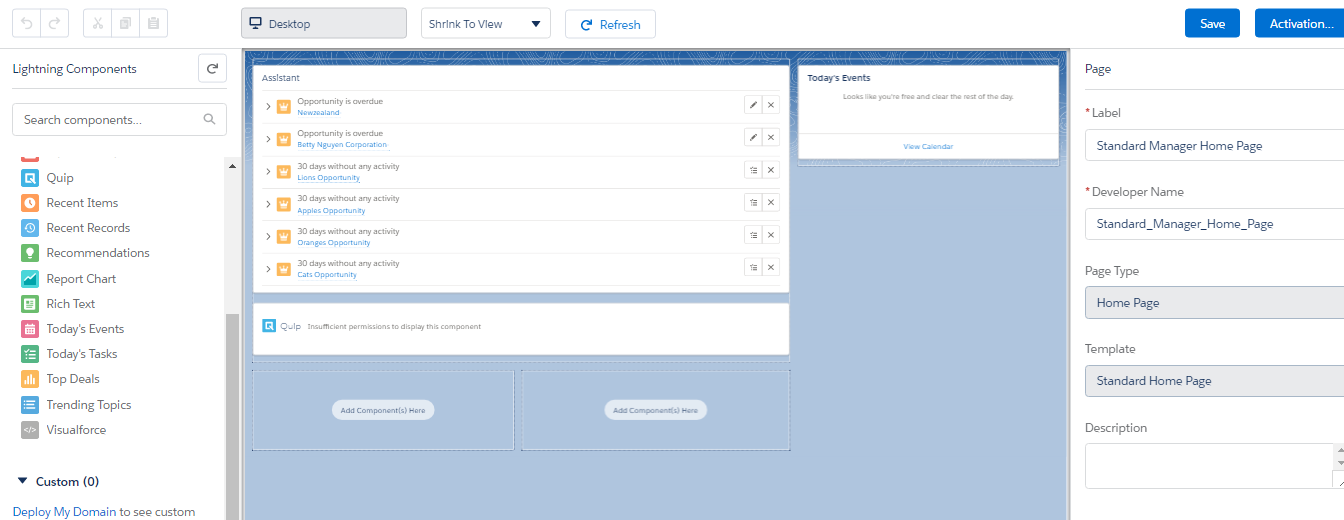This screenshot has width=1344, height=520.
Task: Select the Today's Events component icon
Action: pyautogui.click(x=30, y=329)
